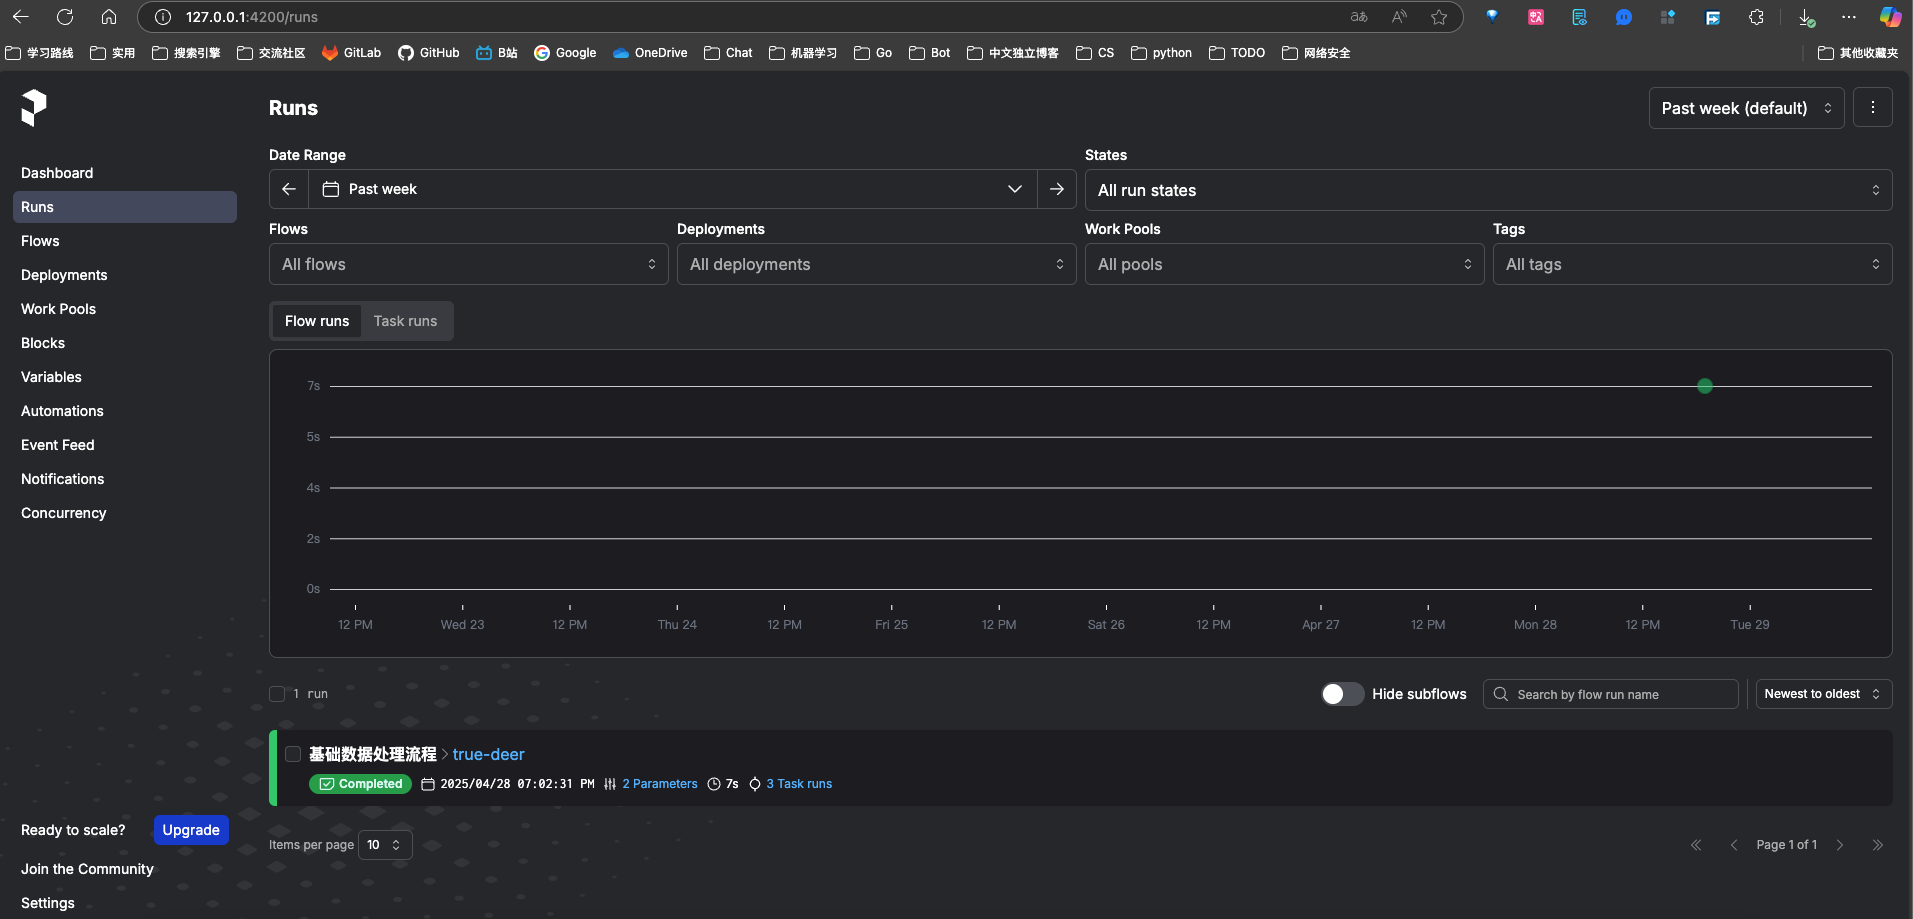This screenshot has width=1913, height=919.
Task: Open GitLab bookmark
Action: tap(351, 53)
